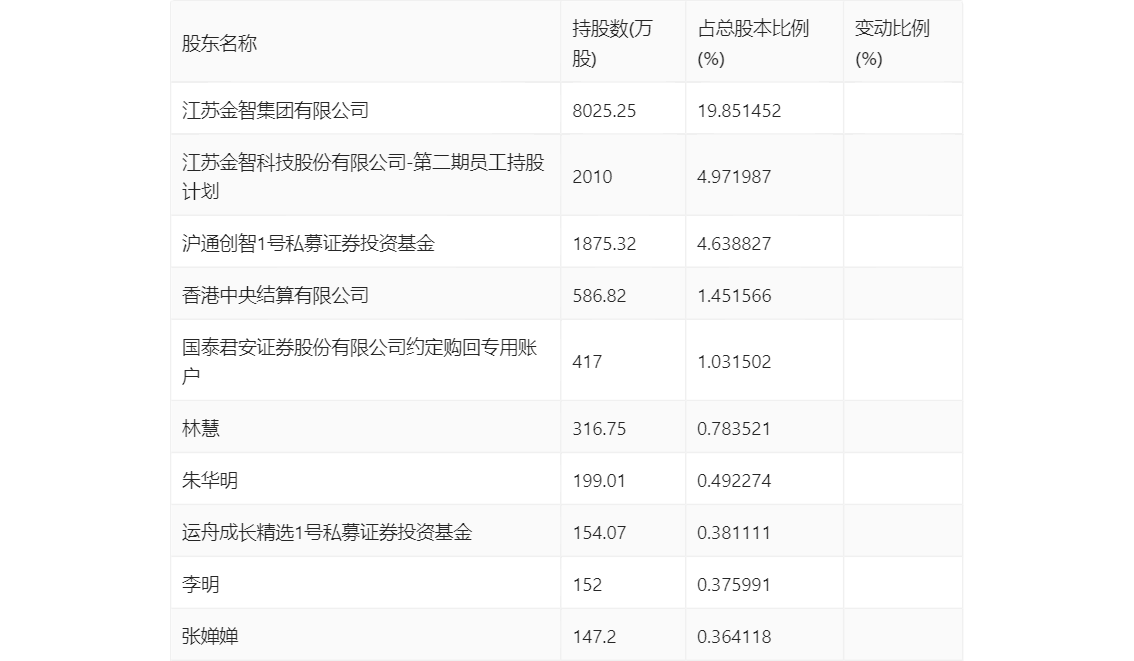Image resolution: width=1134 pixels, height=661 pixels.
Task: Select 江苏金智科技股份有限公司-第二期员工持股计划 cell
Action: pyautogui.click(x=363, y=176)
